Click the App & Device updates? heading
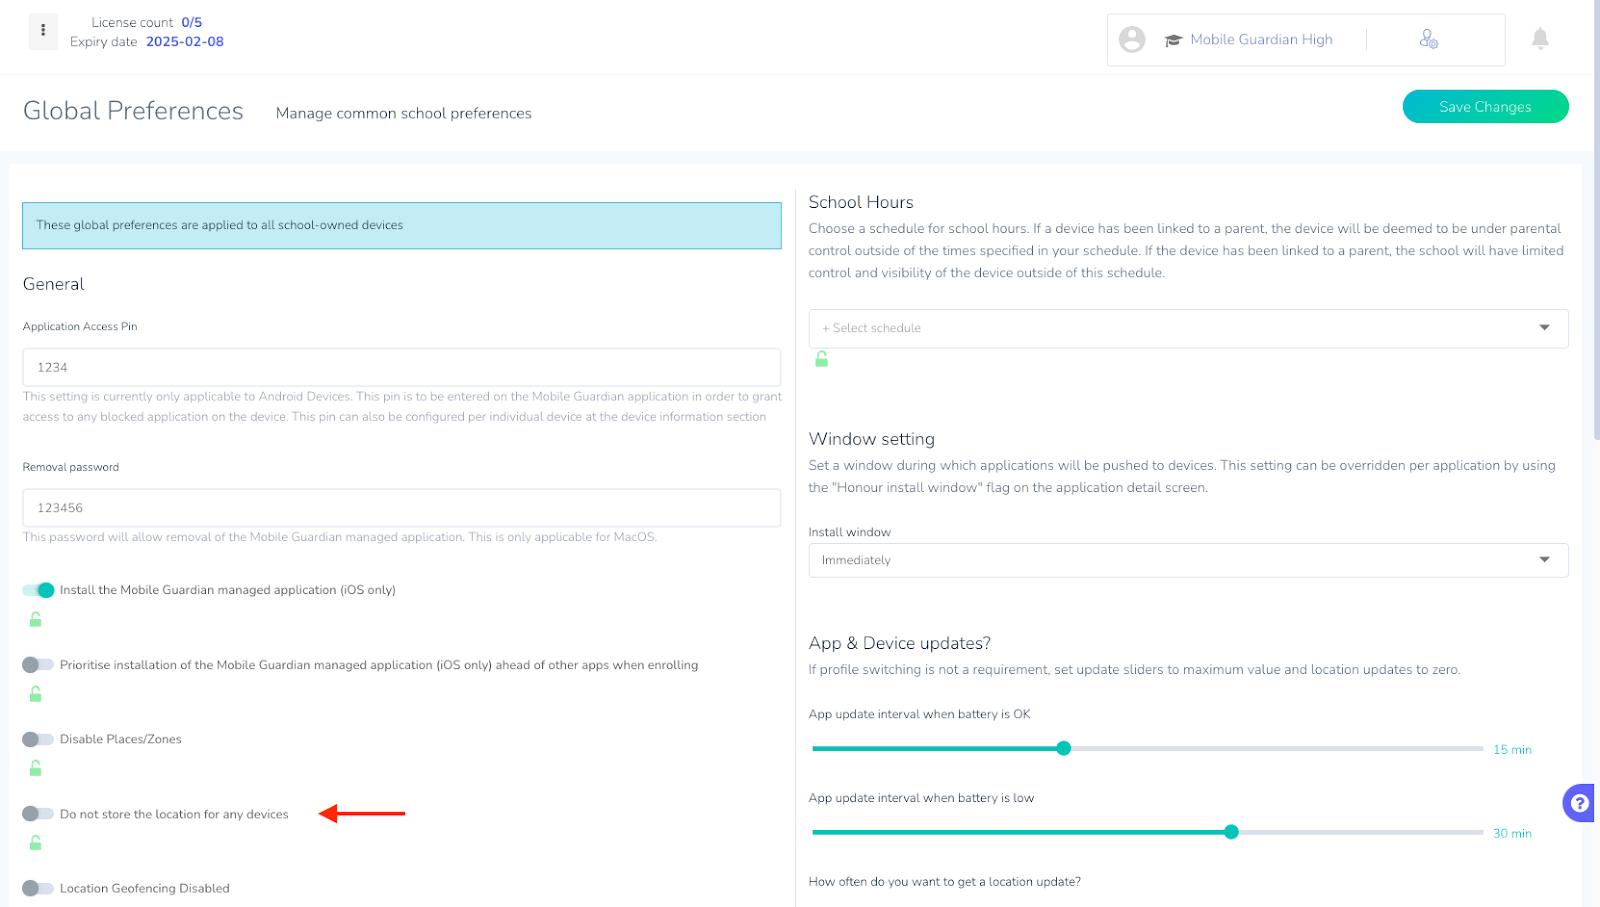1600x907 pixels. pyautogui.click(x=899, y=643)
